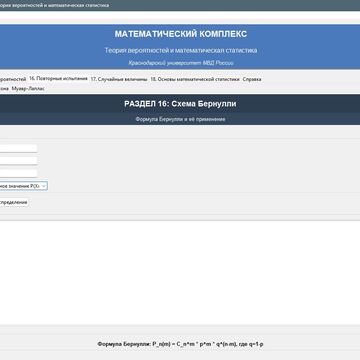
Task: Open the probability value P(X) dropdown
Action: [23, 186]
